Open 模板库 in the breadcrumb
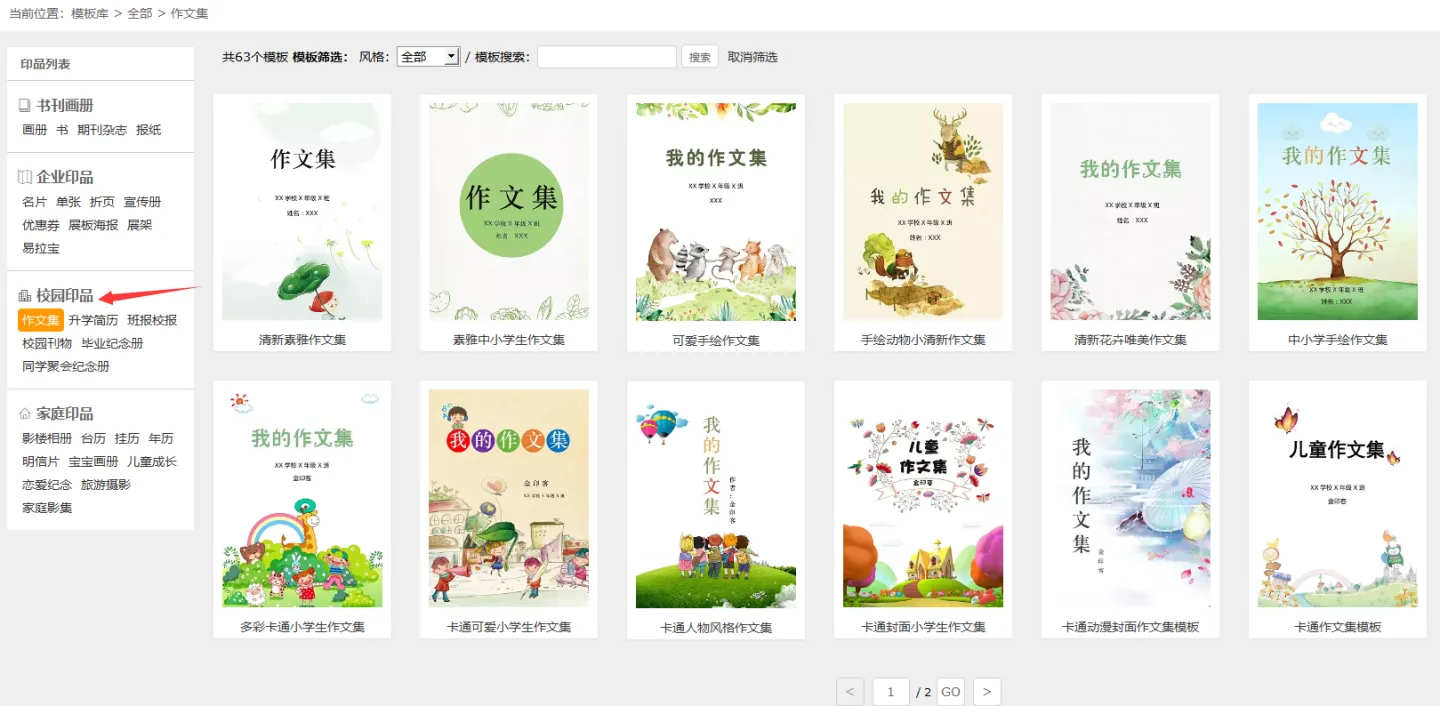1440x706 pixels. pos(90,14)
